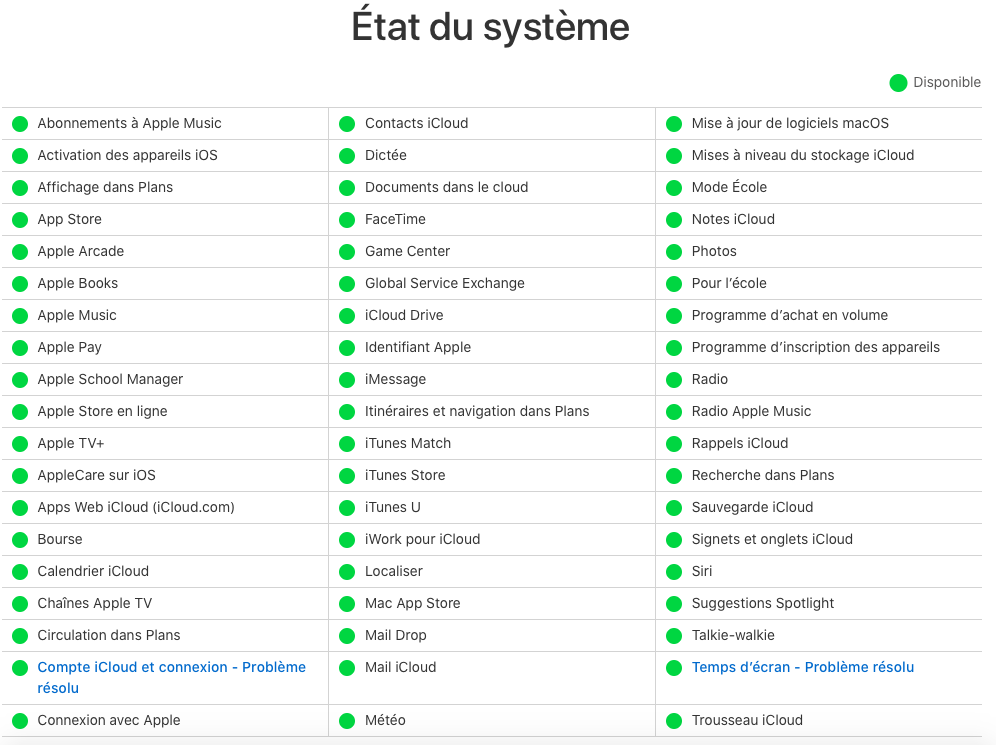996x745 pixels.
Task: Click the État du système heading
Action: [490, 27]
